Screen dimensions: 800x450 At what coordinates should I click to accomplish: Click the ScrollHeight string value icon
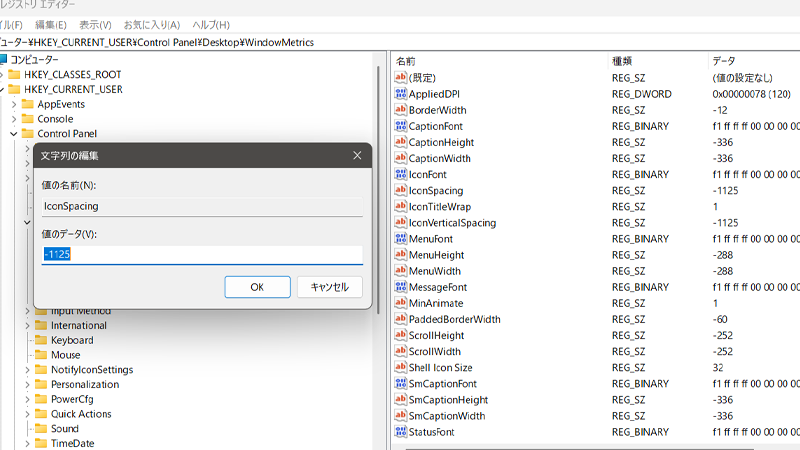401,335
